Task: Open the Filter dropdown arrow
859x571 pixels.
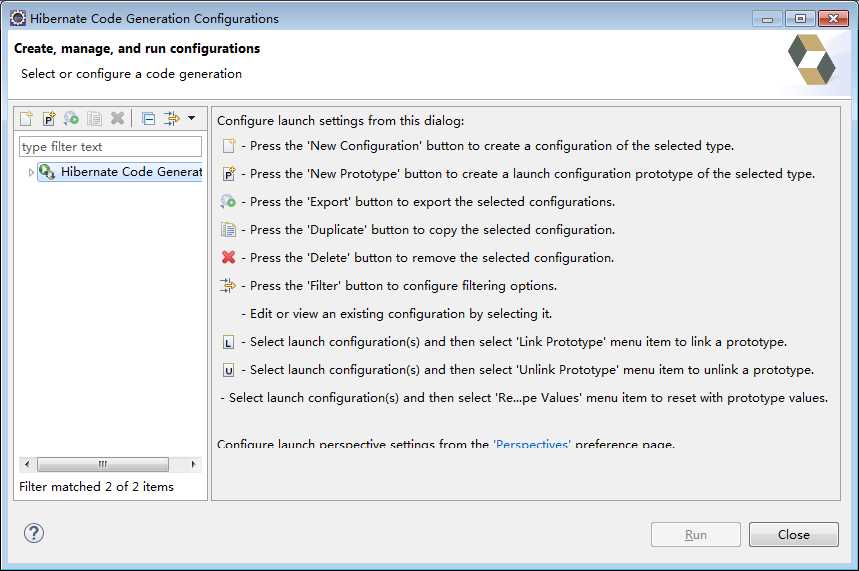Action: pos(192,118)
